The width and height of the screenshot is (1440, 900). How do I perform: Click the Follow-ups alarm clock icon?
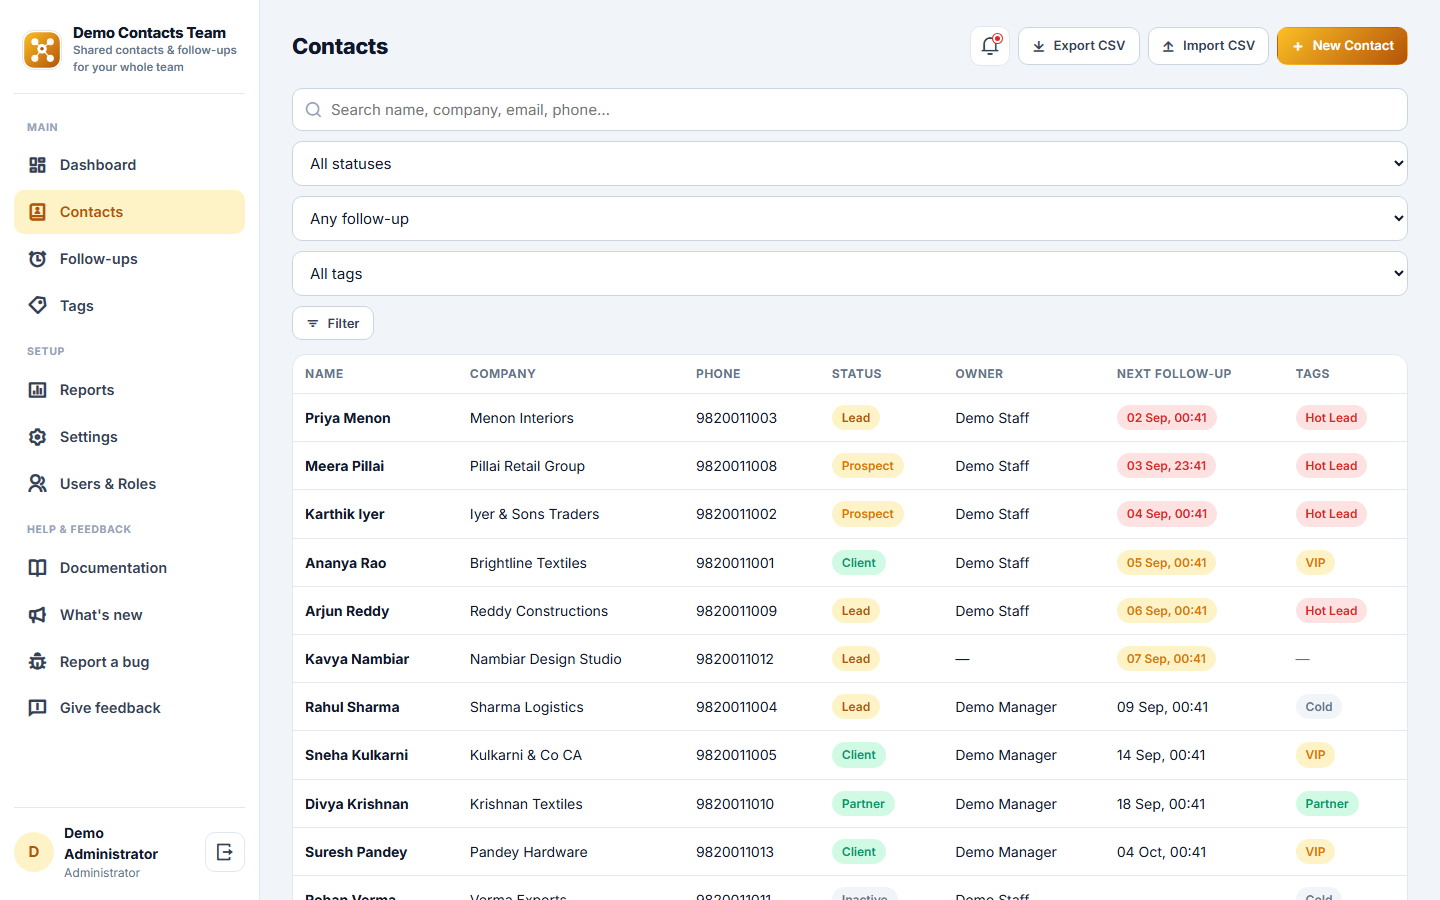(x=38, y=259)
